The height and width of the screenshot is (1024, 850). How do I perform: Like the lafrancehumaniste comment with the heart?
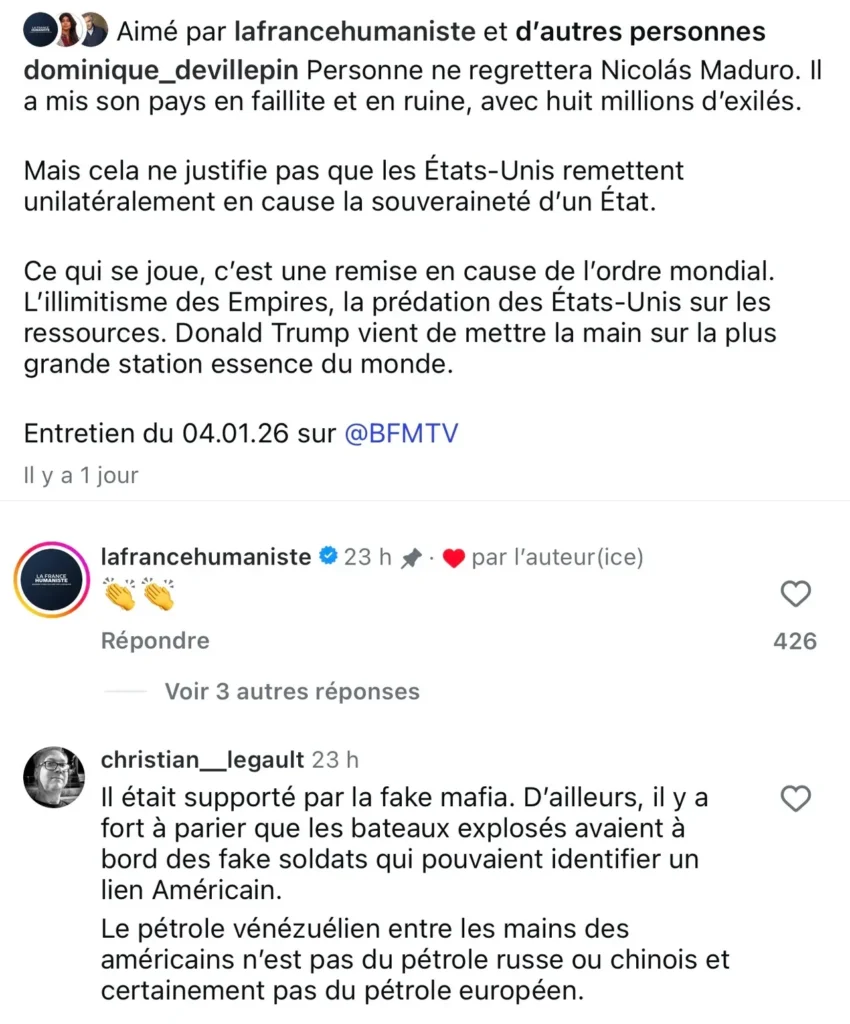pos(795,595)
